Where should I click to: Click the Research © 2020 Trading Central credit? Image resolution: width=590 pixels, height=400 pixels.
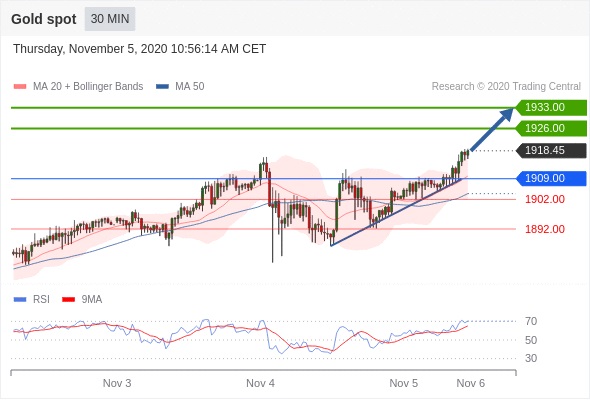coord(506,87)
